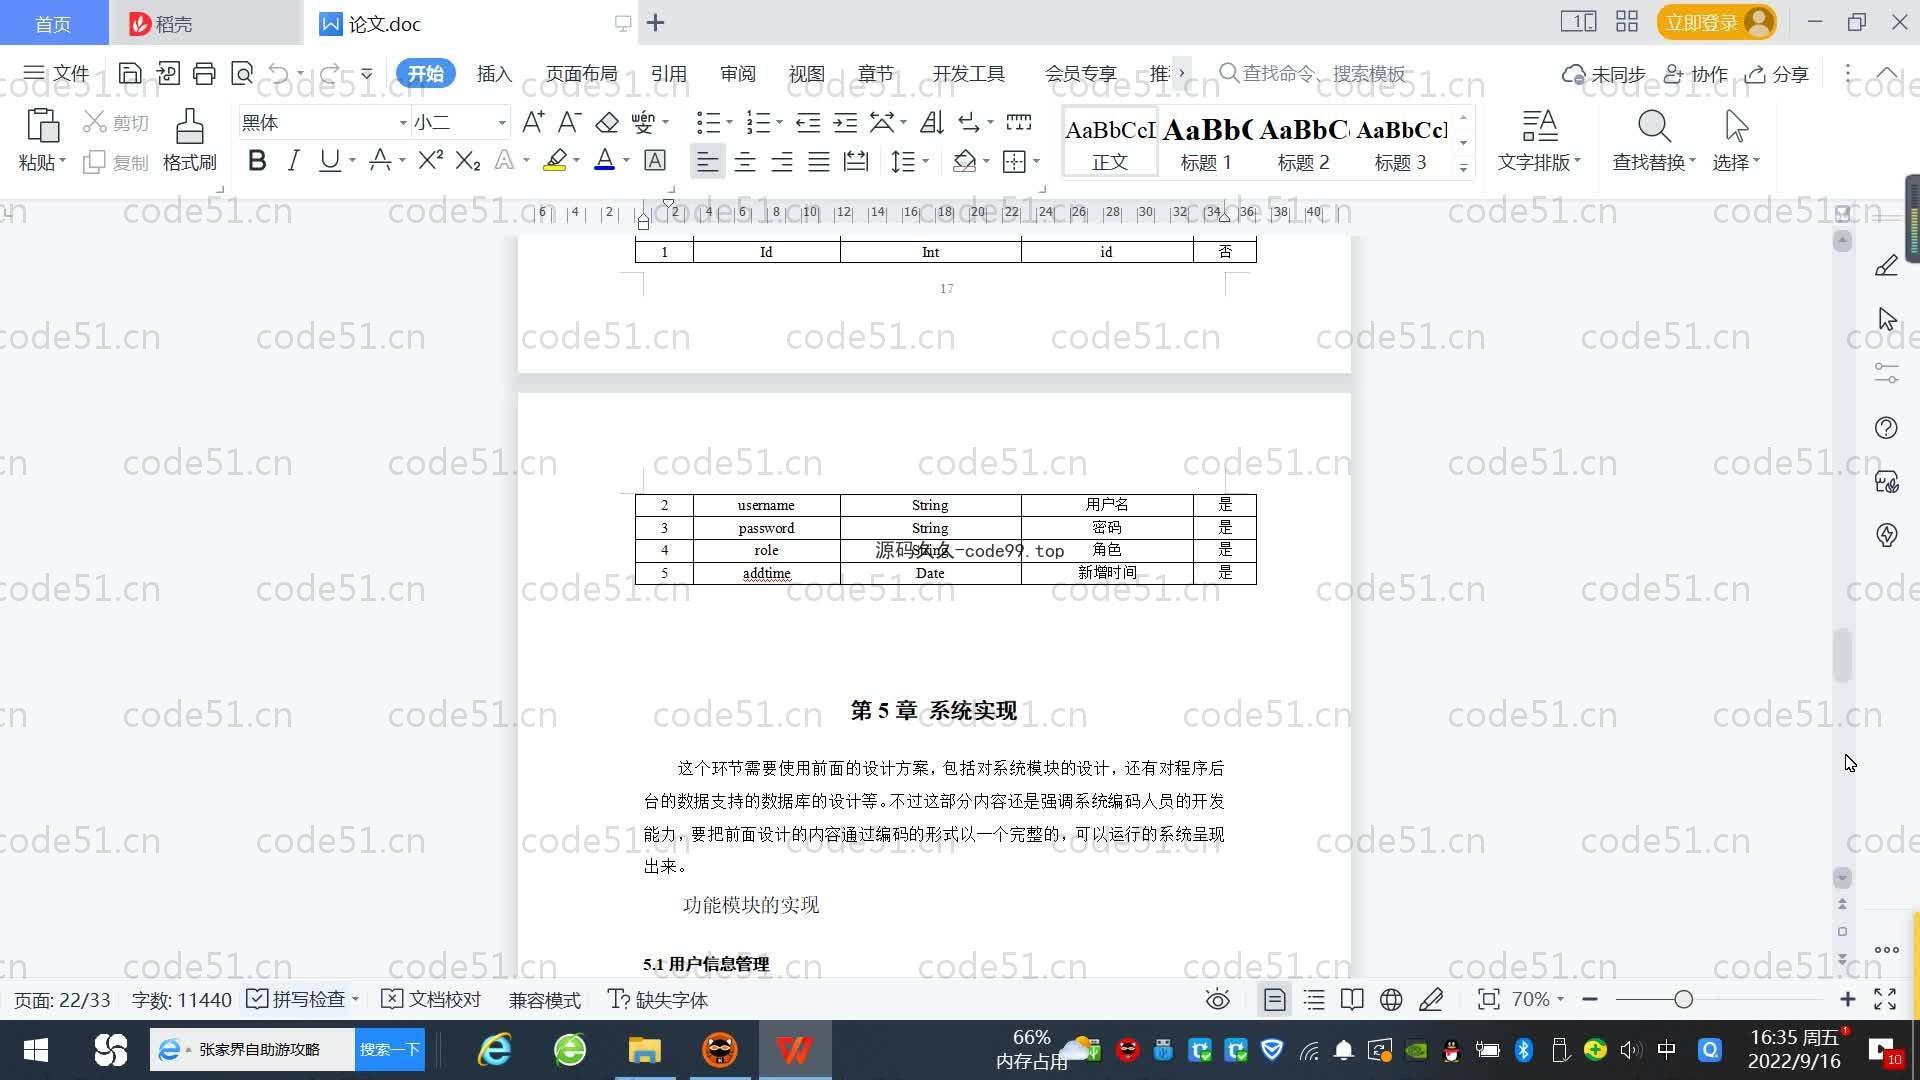
Task: Apply superscript formatting
Action: pyautogui.click(x=430, y=160)
